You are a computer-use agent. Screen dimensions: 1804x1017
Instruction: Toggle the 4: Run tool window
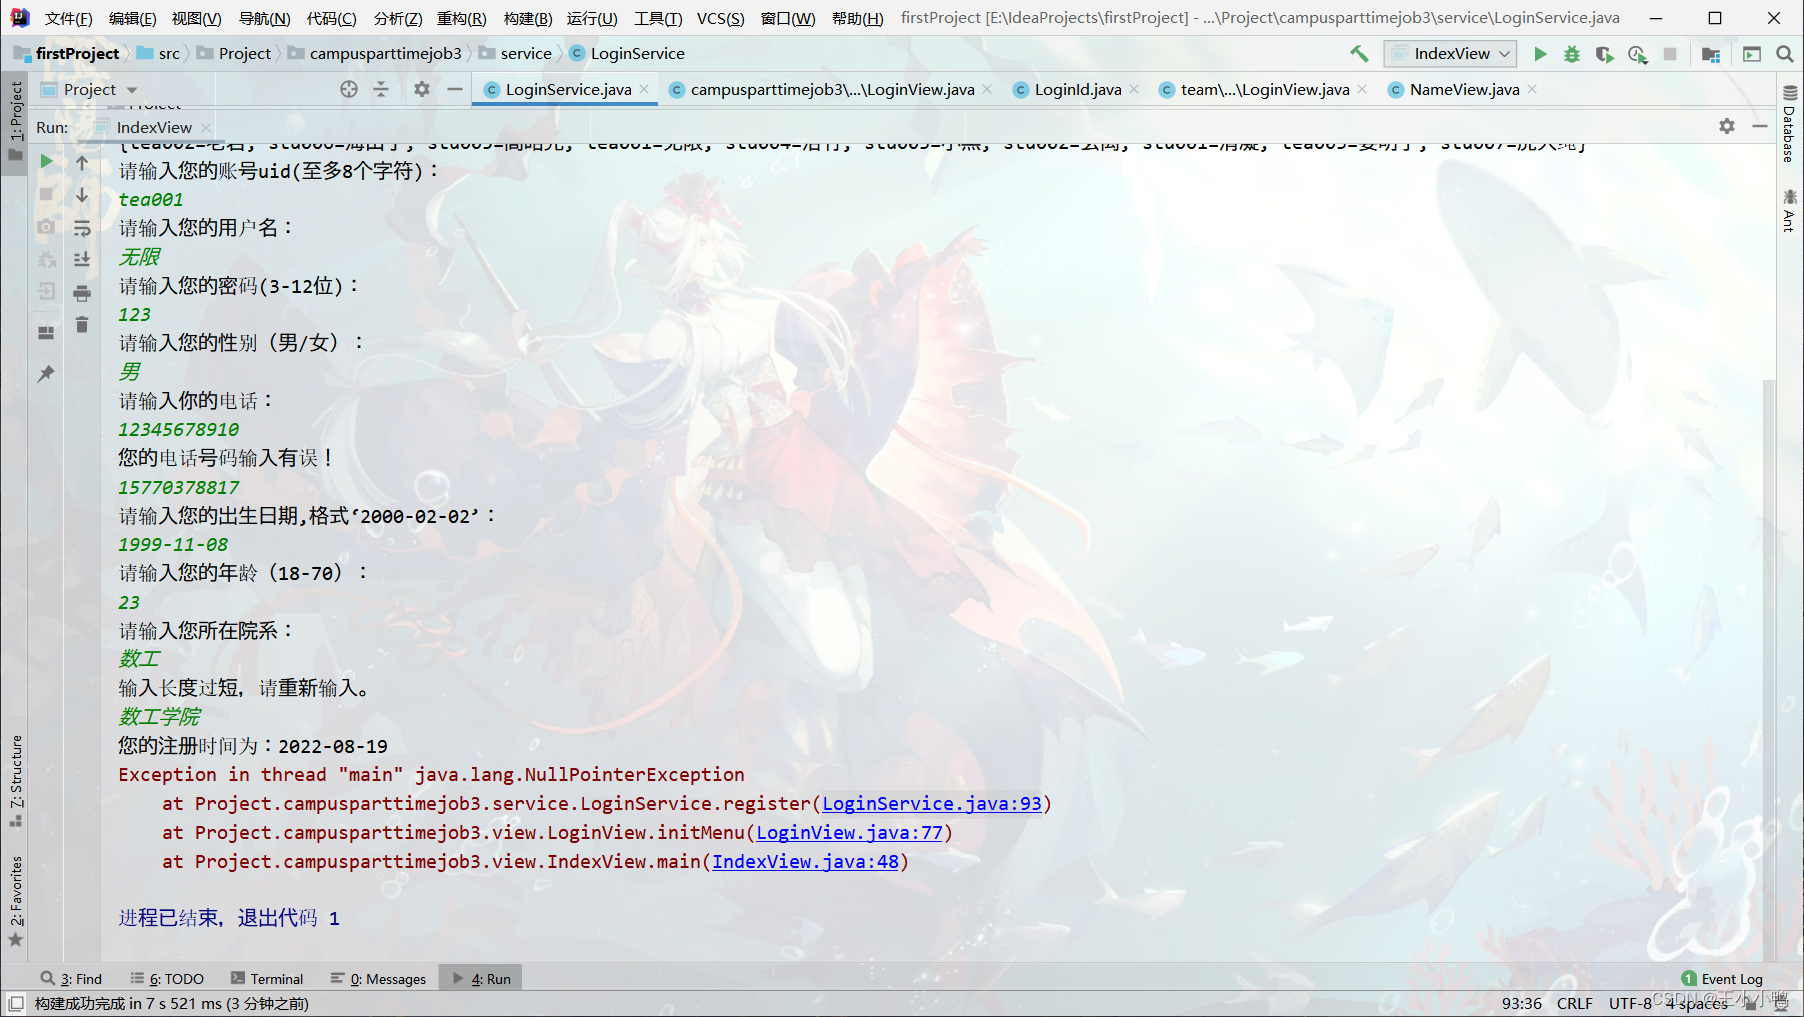click(481, 979)
